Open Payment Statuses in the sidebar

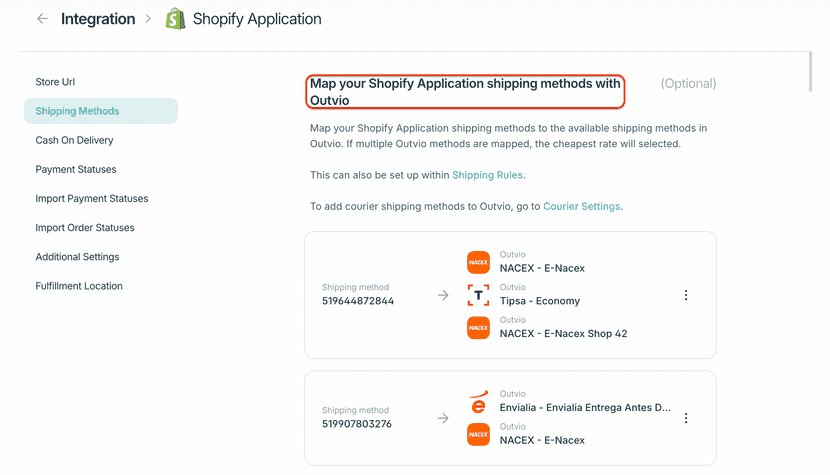pos(75,170)
